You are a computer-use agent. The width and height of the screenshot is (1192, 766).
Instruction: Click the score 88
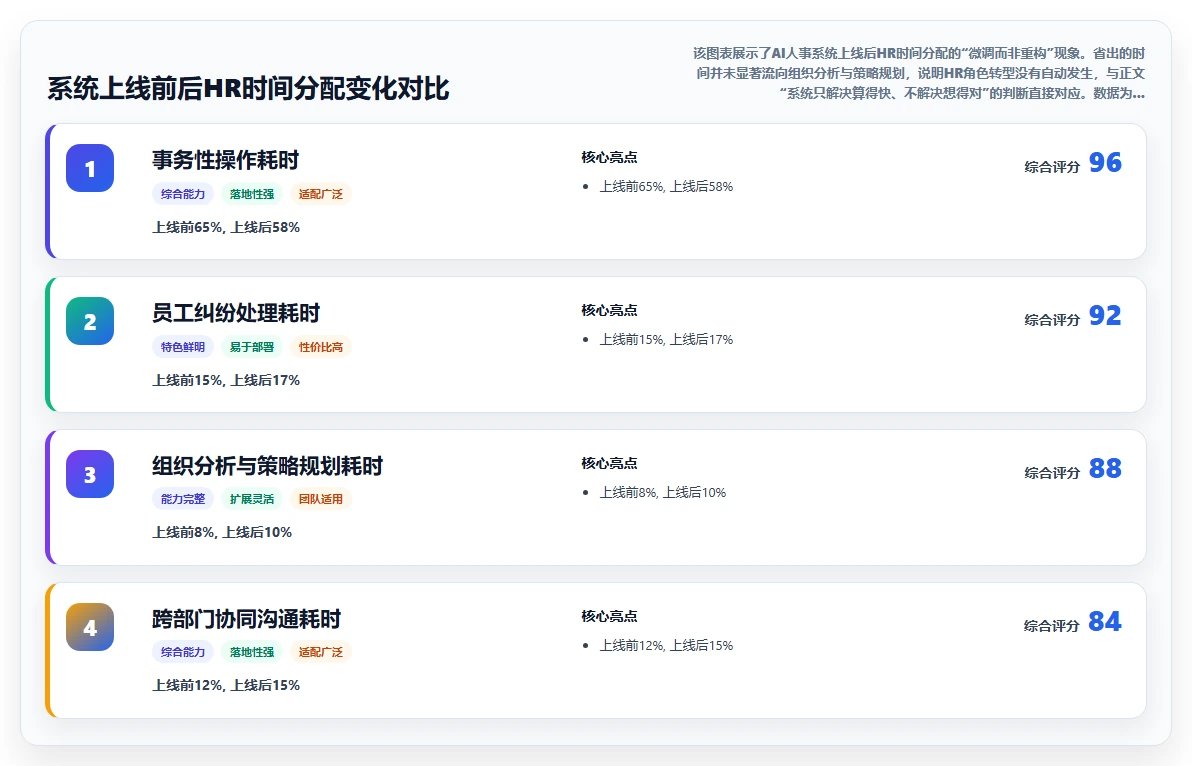click(1105, 468)
